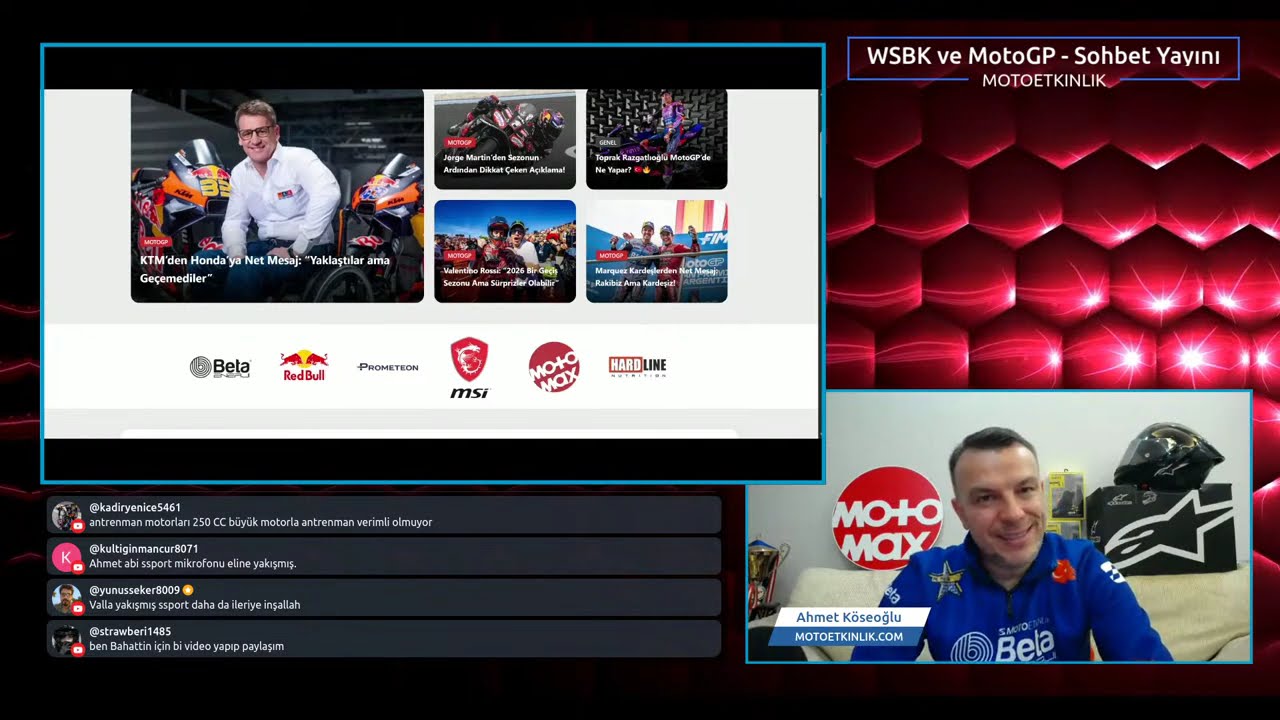Click the white card below the sponsor logos

coord(429,434)
